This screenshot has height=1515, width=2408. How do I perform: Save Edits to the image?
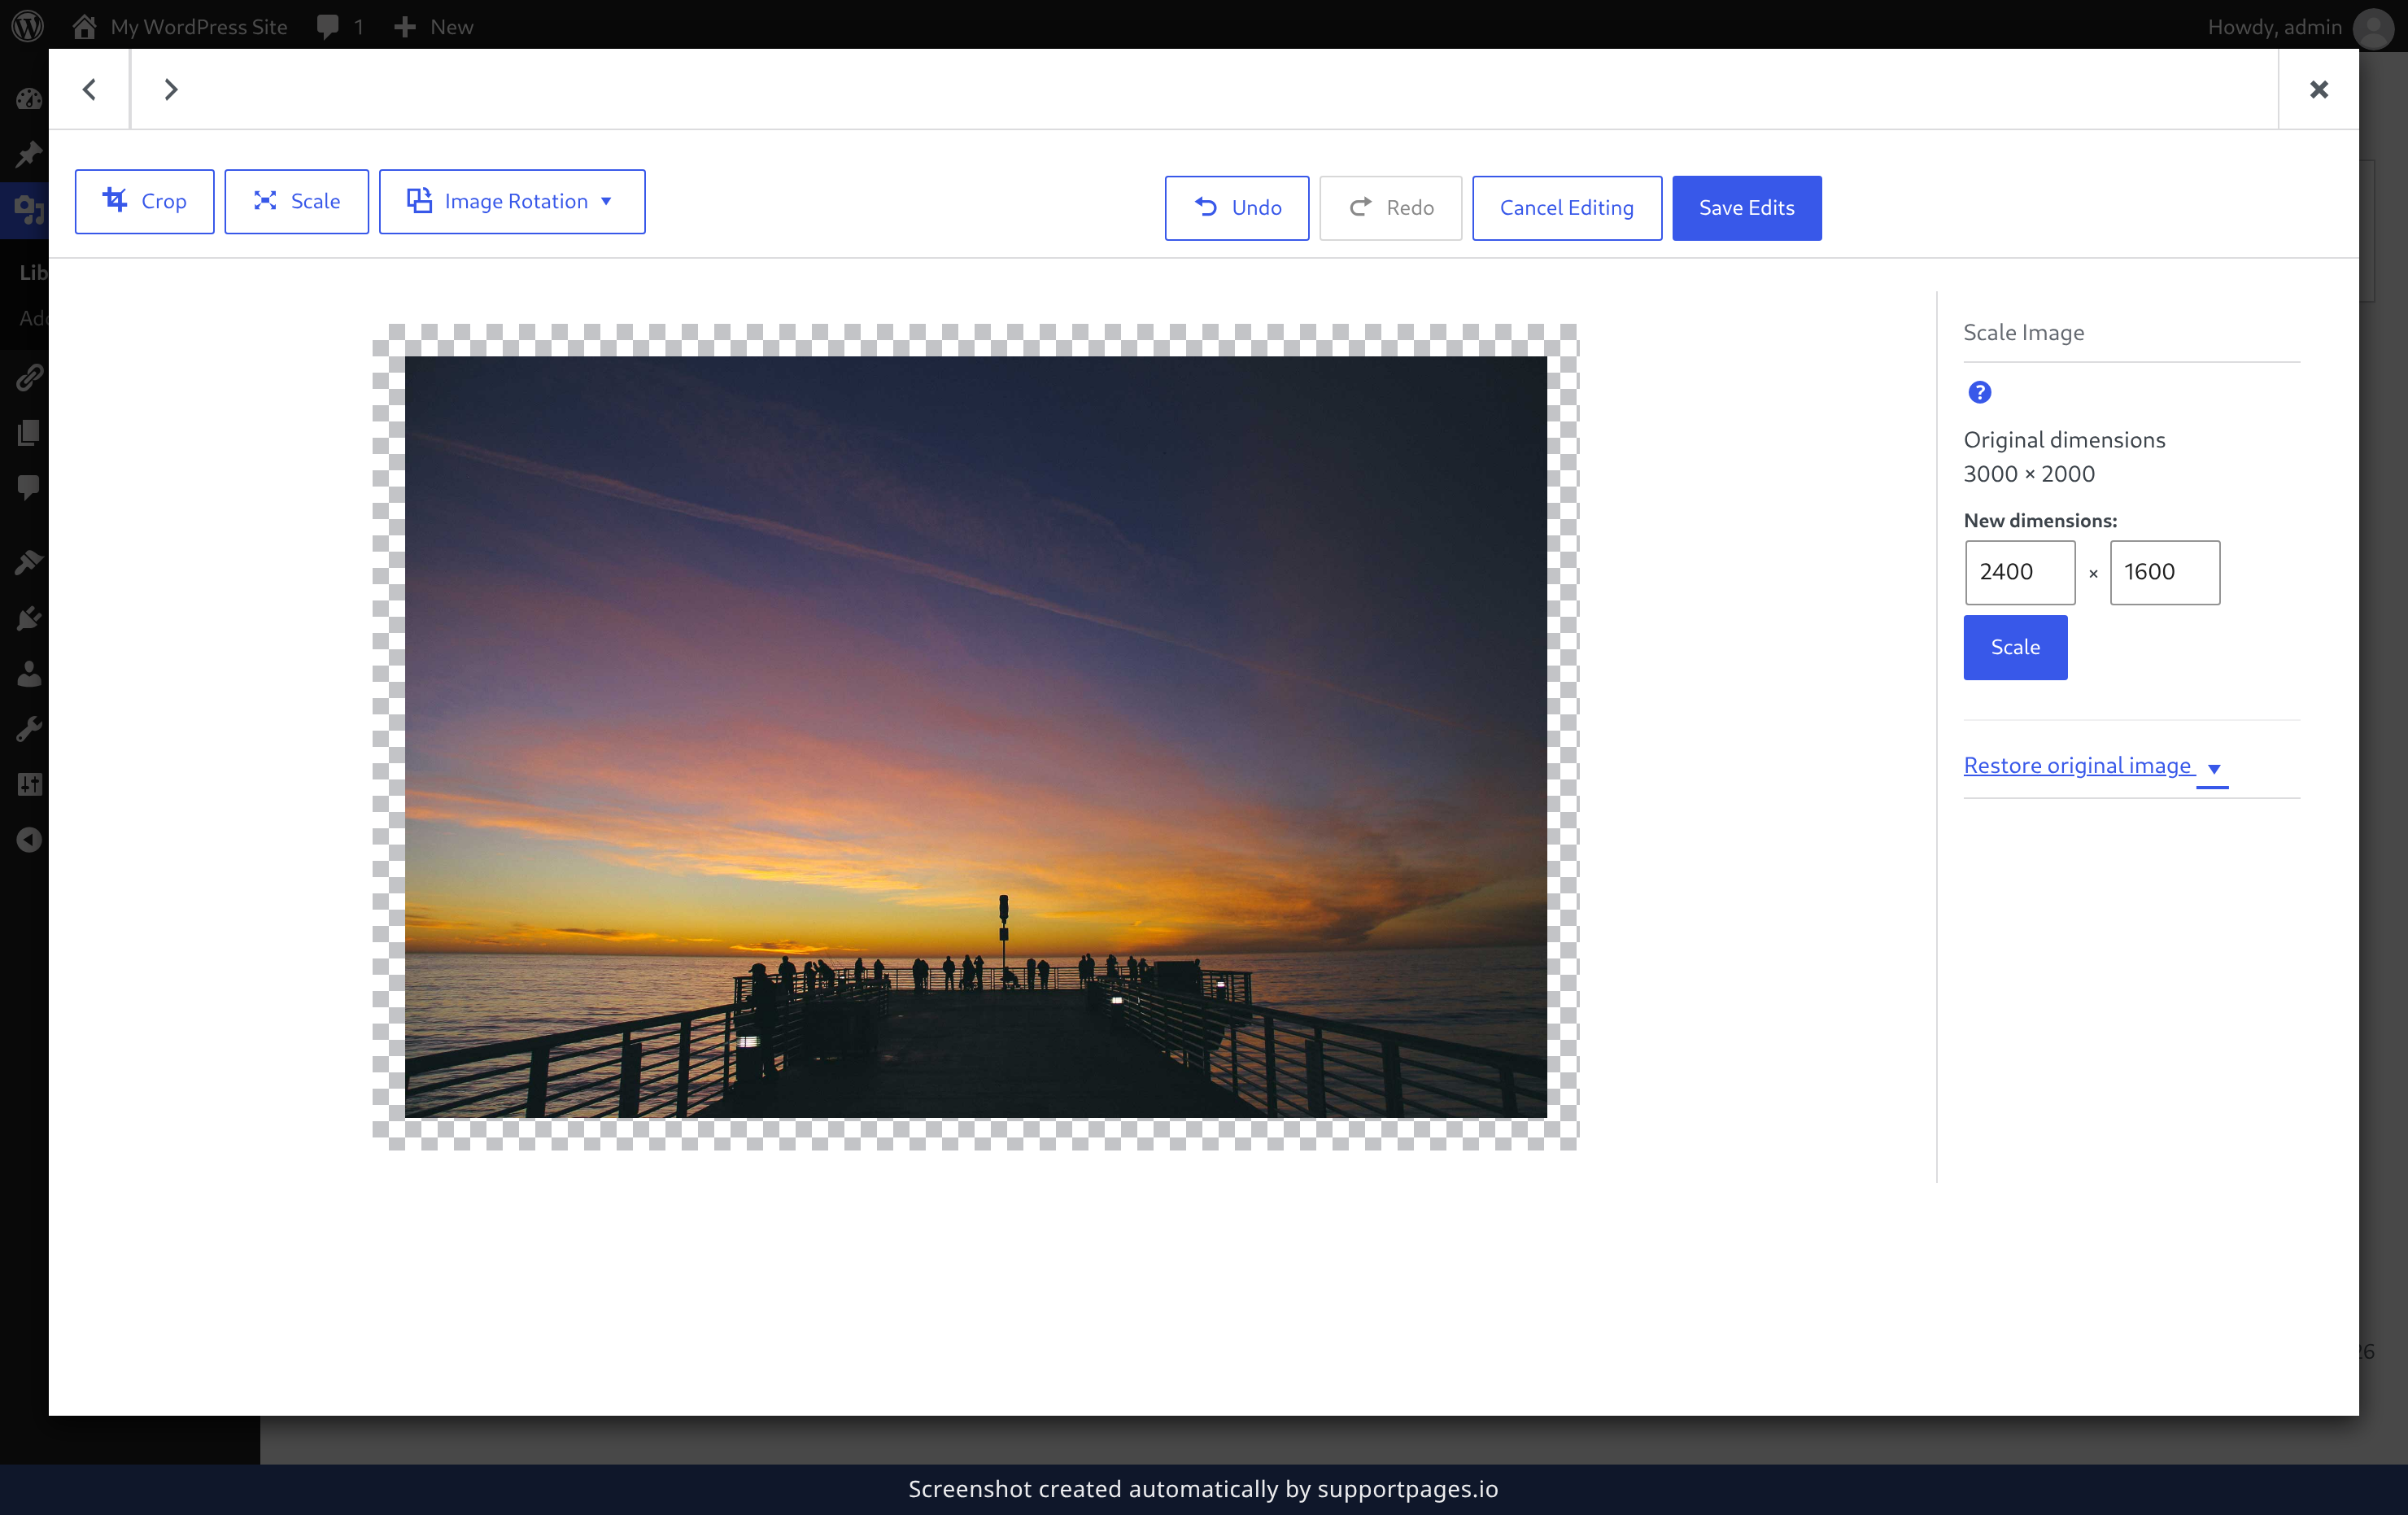pyautogui.click(x=1746, y=208)
